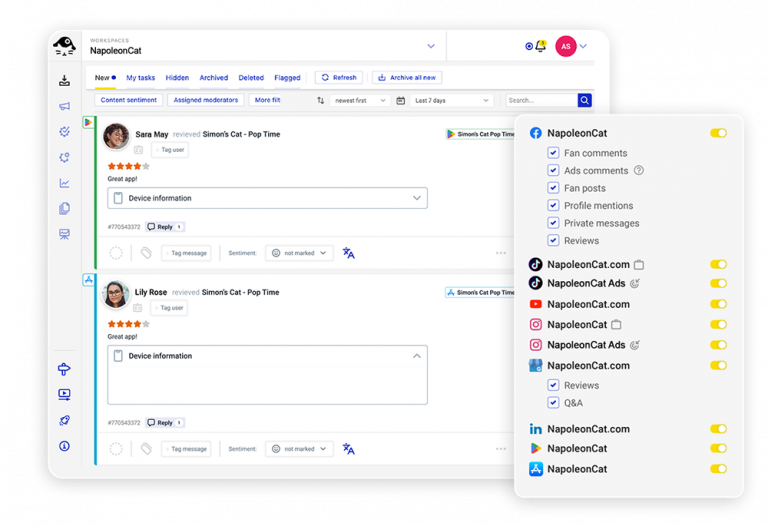Toggle off the YouTube NapoleonCat.com switch
The height and width of the screenshot is (526, 768).
[719, 304]
